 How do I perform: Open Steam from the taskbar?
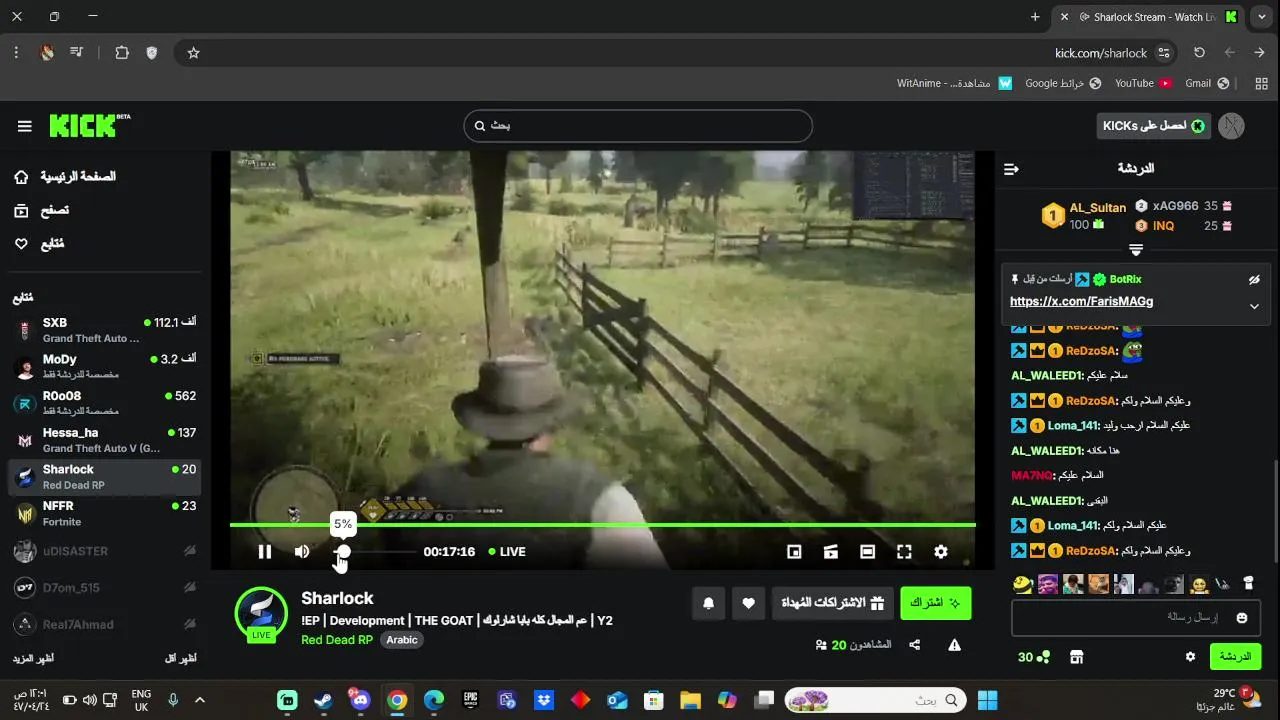(323, 700)
